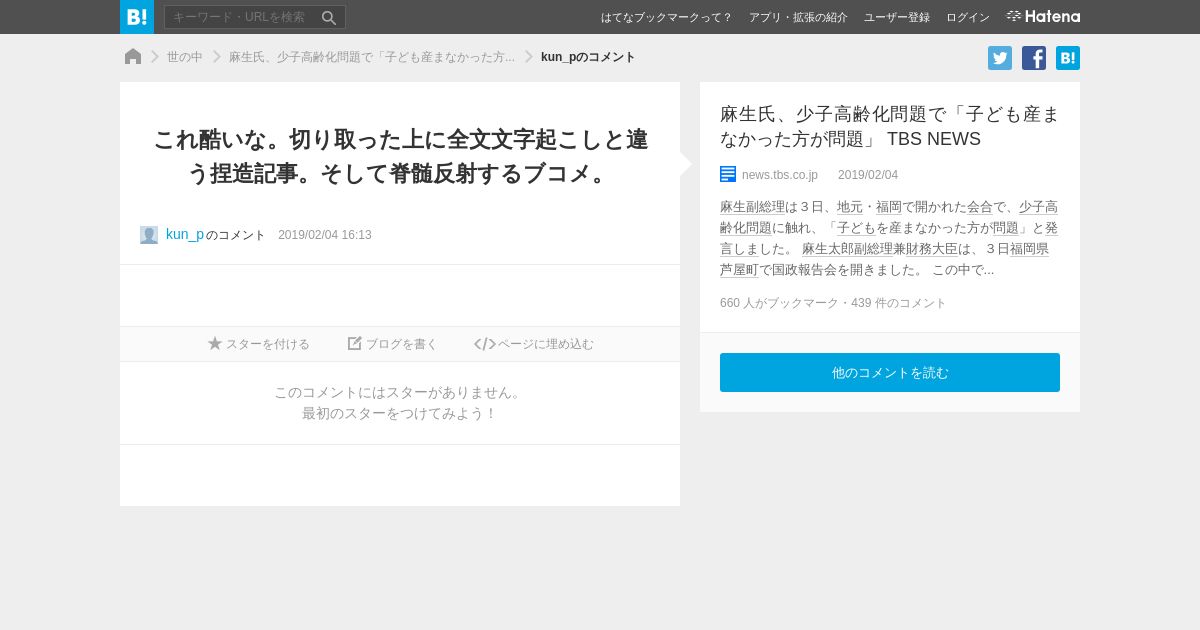The width and height of the screenshot is (1200, 630).
Task: Click スターを付ける star button
Action: [x=259, y=344]
